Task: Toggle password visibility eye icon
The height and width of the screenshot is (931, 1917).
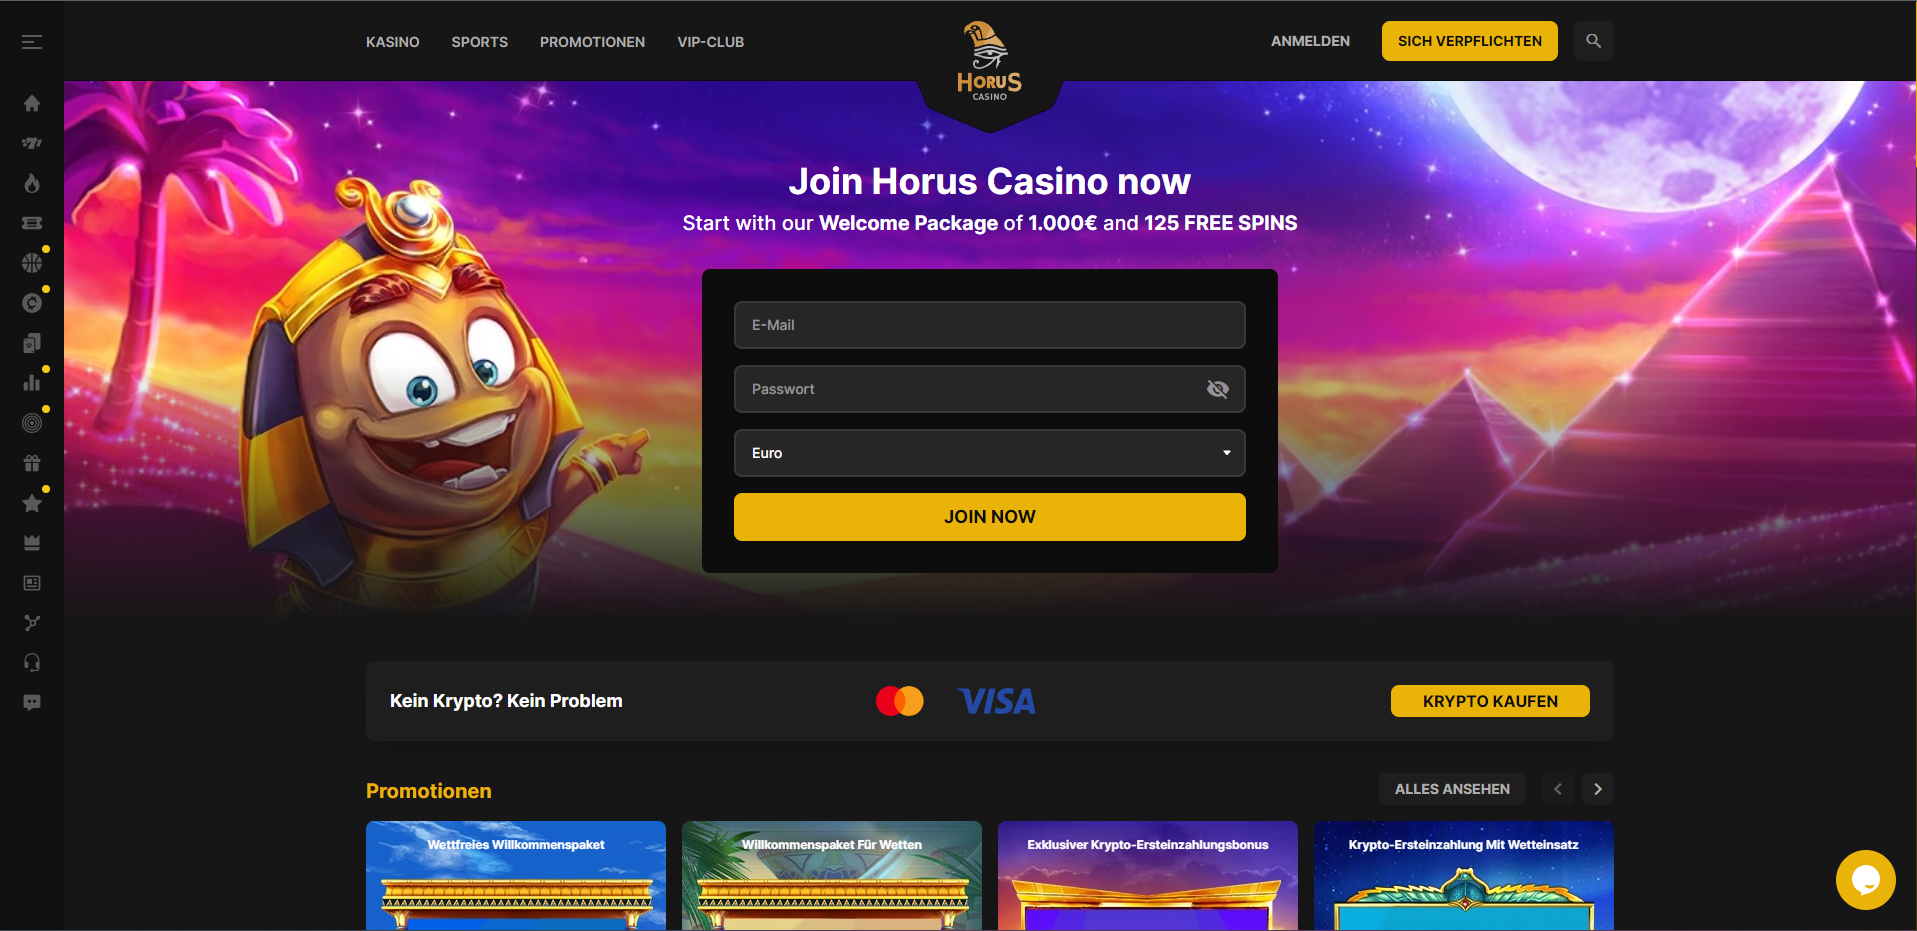Action: point(1218,389)
